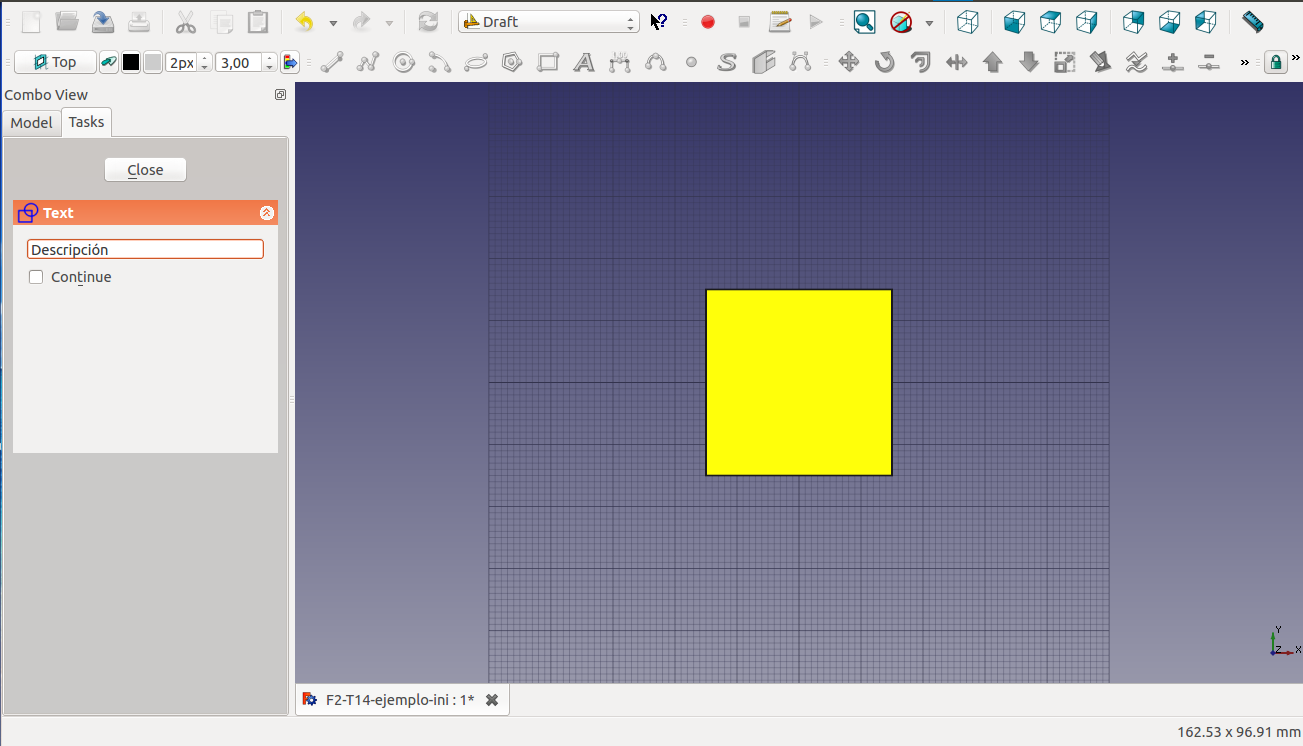The image size is (1303, 746).
Task: Open the Draft workbench dropdown
Action: coord(548,22)
